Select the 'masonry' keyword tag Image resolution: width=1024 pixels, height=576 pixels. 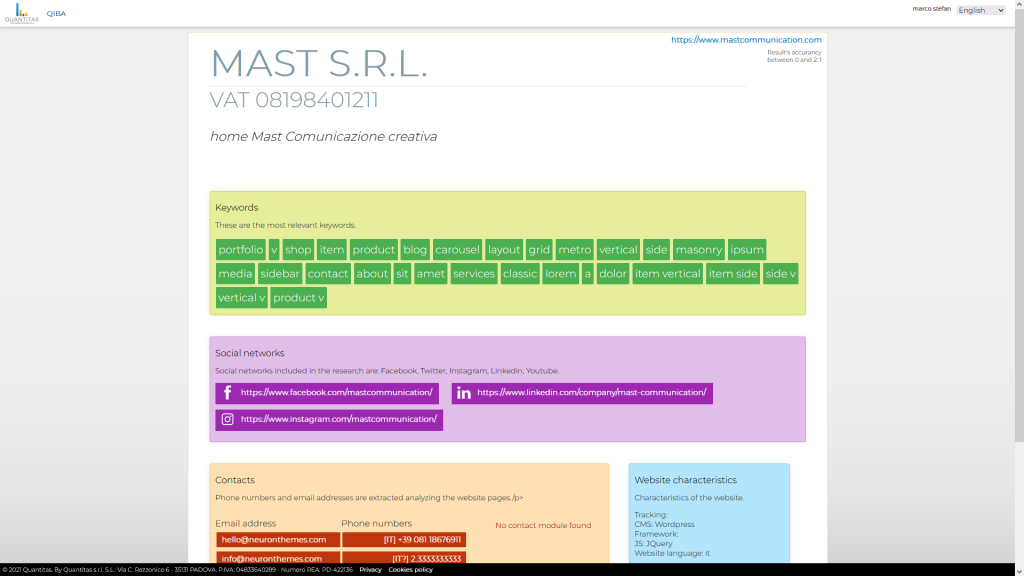pyautogui.click(x=699, y=249)
